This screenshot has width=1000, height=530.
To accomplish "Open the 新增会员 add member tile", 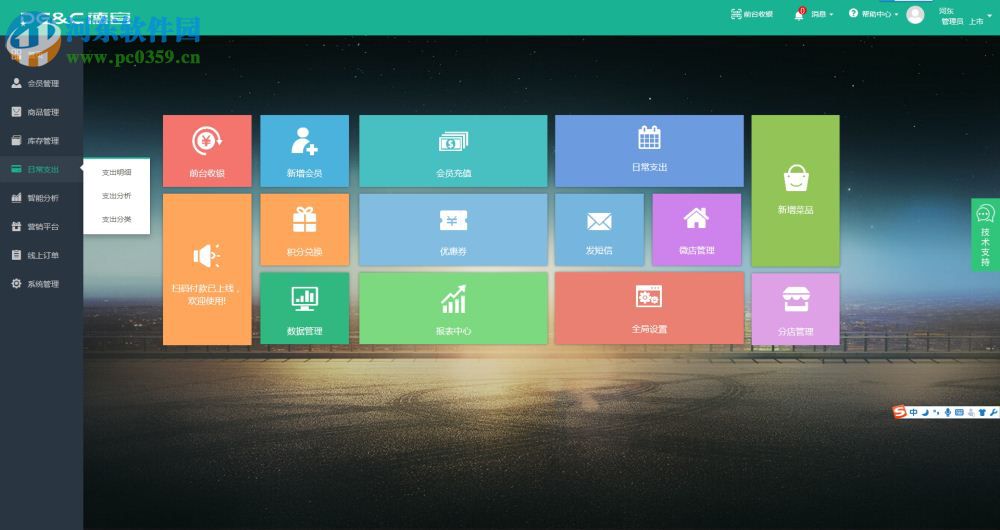I will tap(304, 151).
